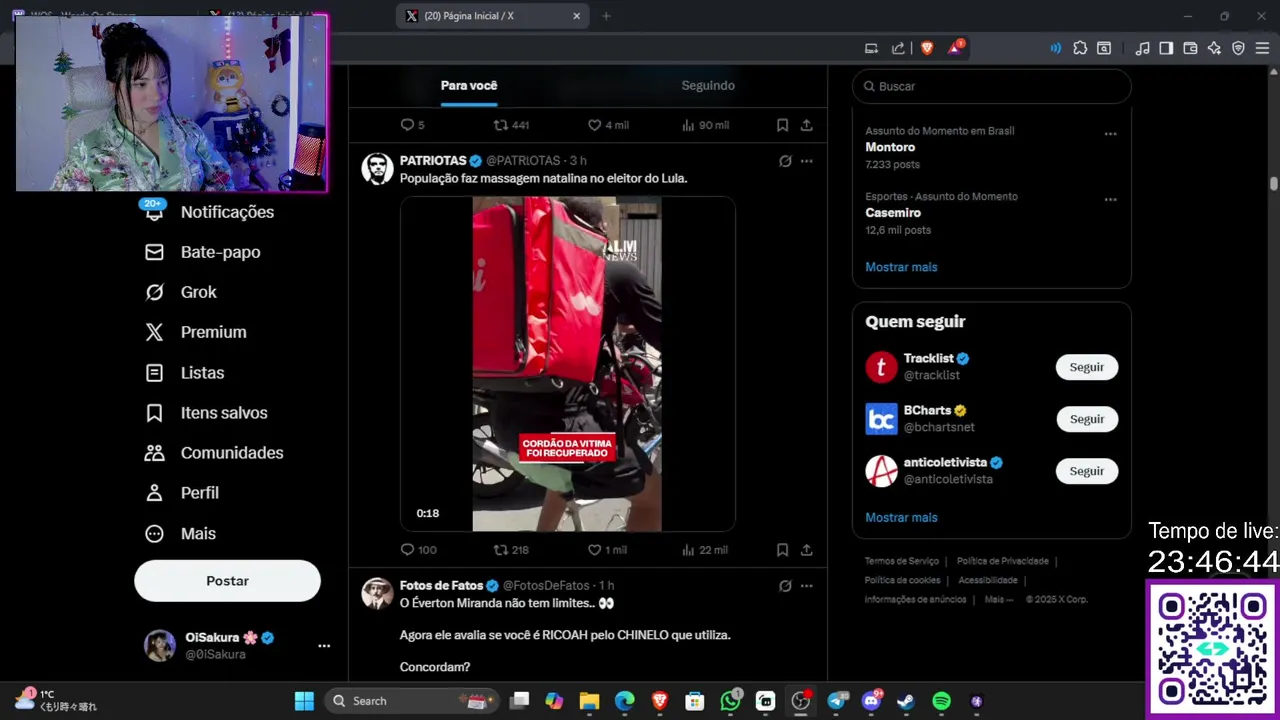Open Brave Rewards triangle icon
The width and height of the screenshot is (1280, 720).
[955, 47]
